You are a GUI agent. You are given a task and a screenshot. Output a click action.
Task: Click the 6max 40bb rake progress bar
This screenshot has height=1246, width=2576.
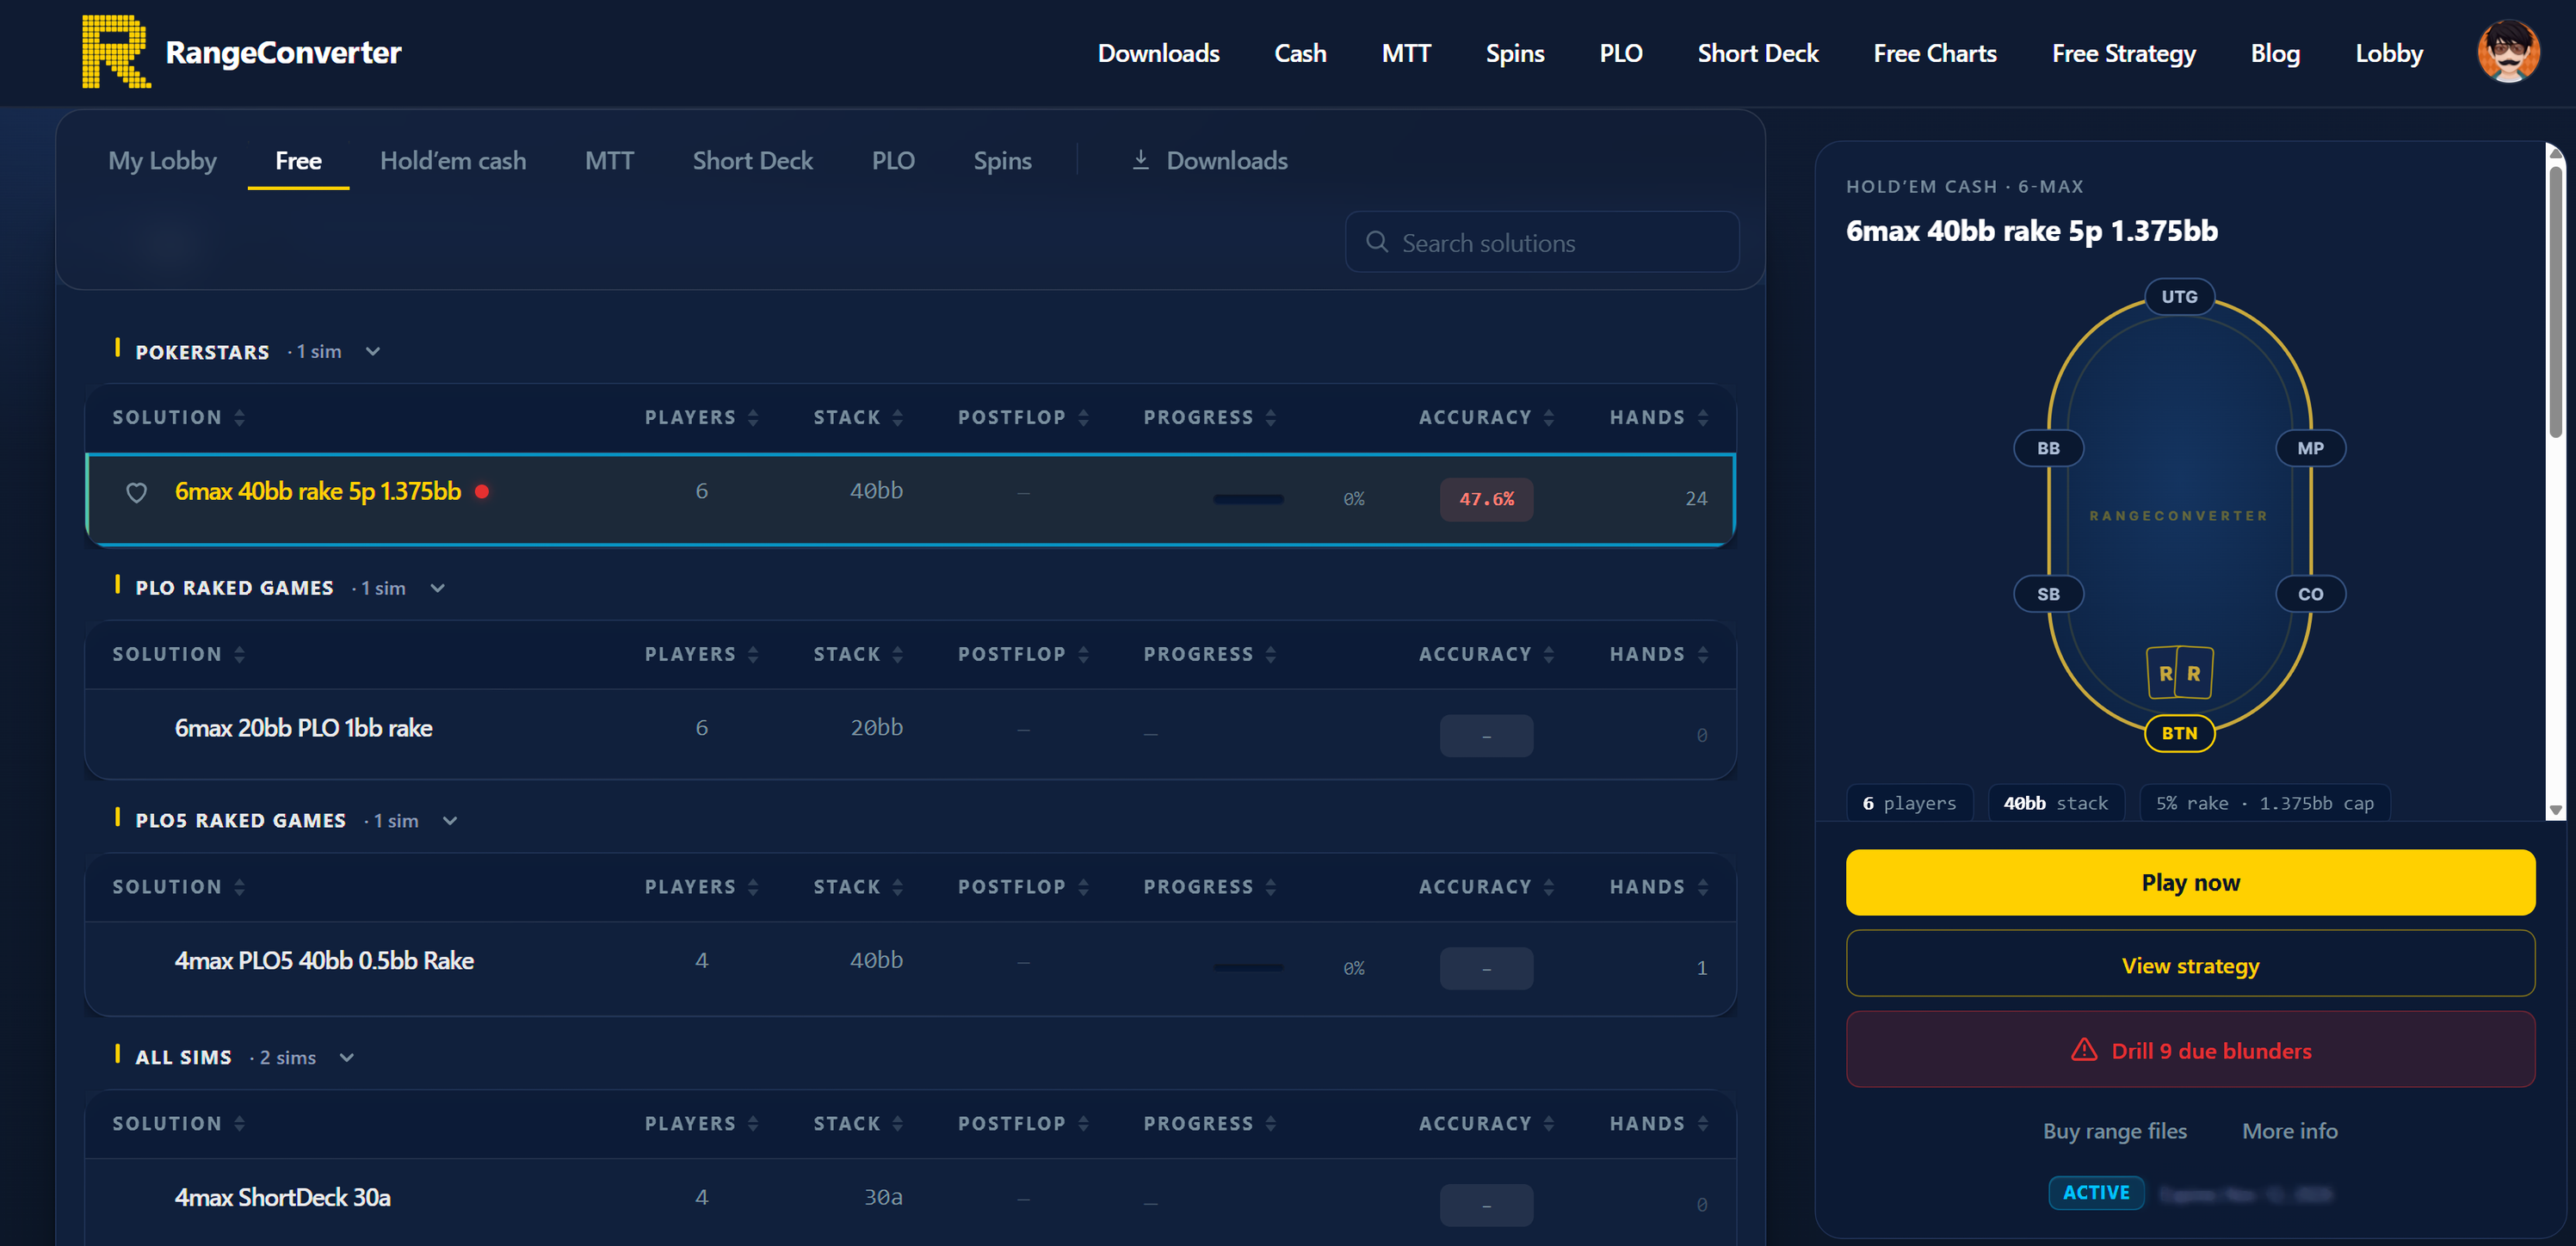(x=1248, y=498)
